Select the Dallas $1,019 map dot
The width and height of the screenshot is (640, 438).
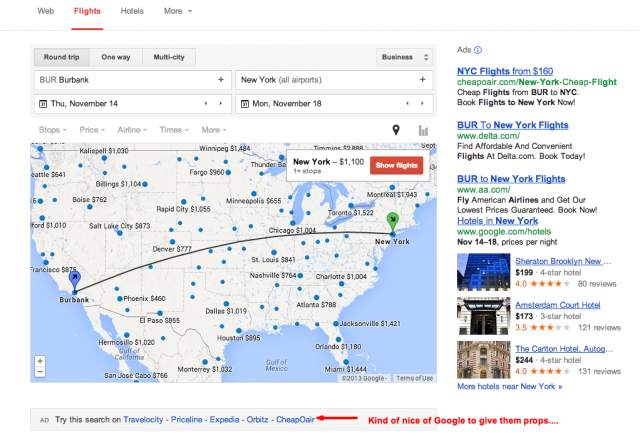[x=226, y=304]
